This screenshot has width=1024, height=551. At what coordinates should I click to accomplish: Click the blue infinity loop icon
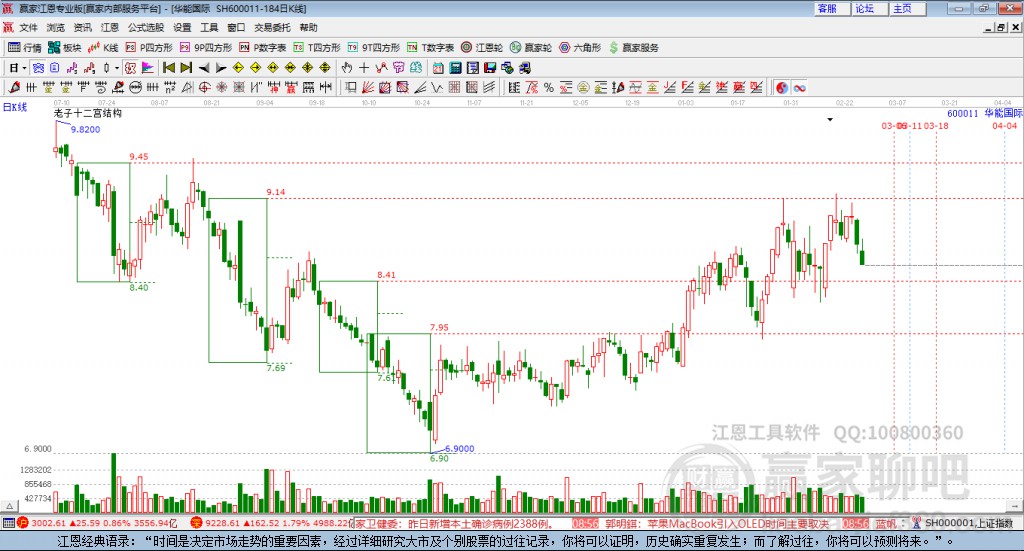pyautogui.click(x=799, y=87)
